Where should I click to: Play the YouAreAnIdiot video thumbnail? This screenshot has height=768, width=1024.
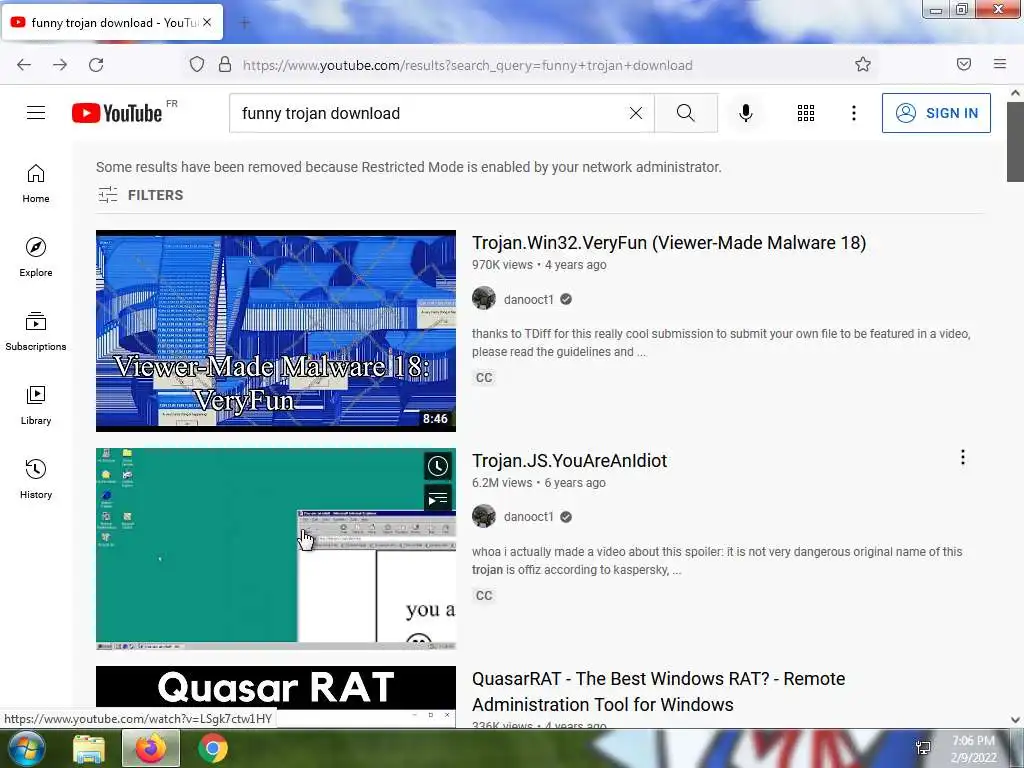[276, 549]
